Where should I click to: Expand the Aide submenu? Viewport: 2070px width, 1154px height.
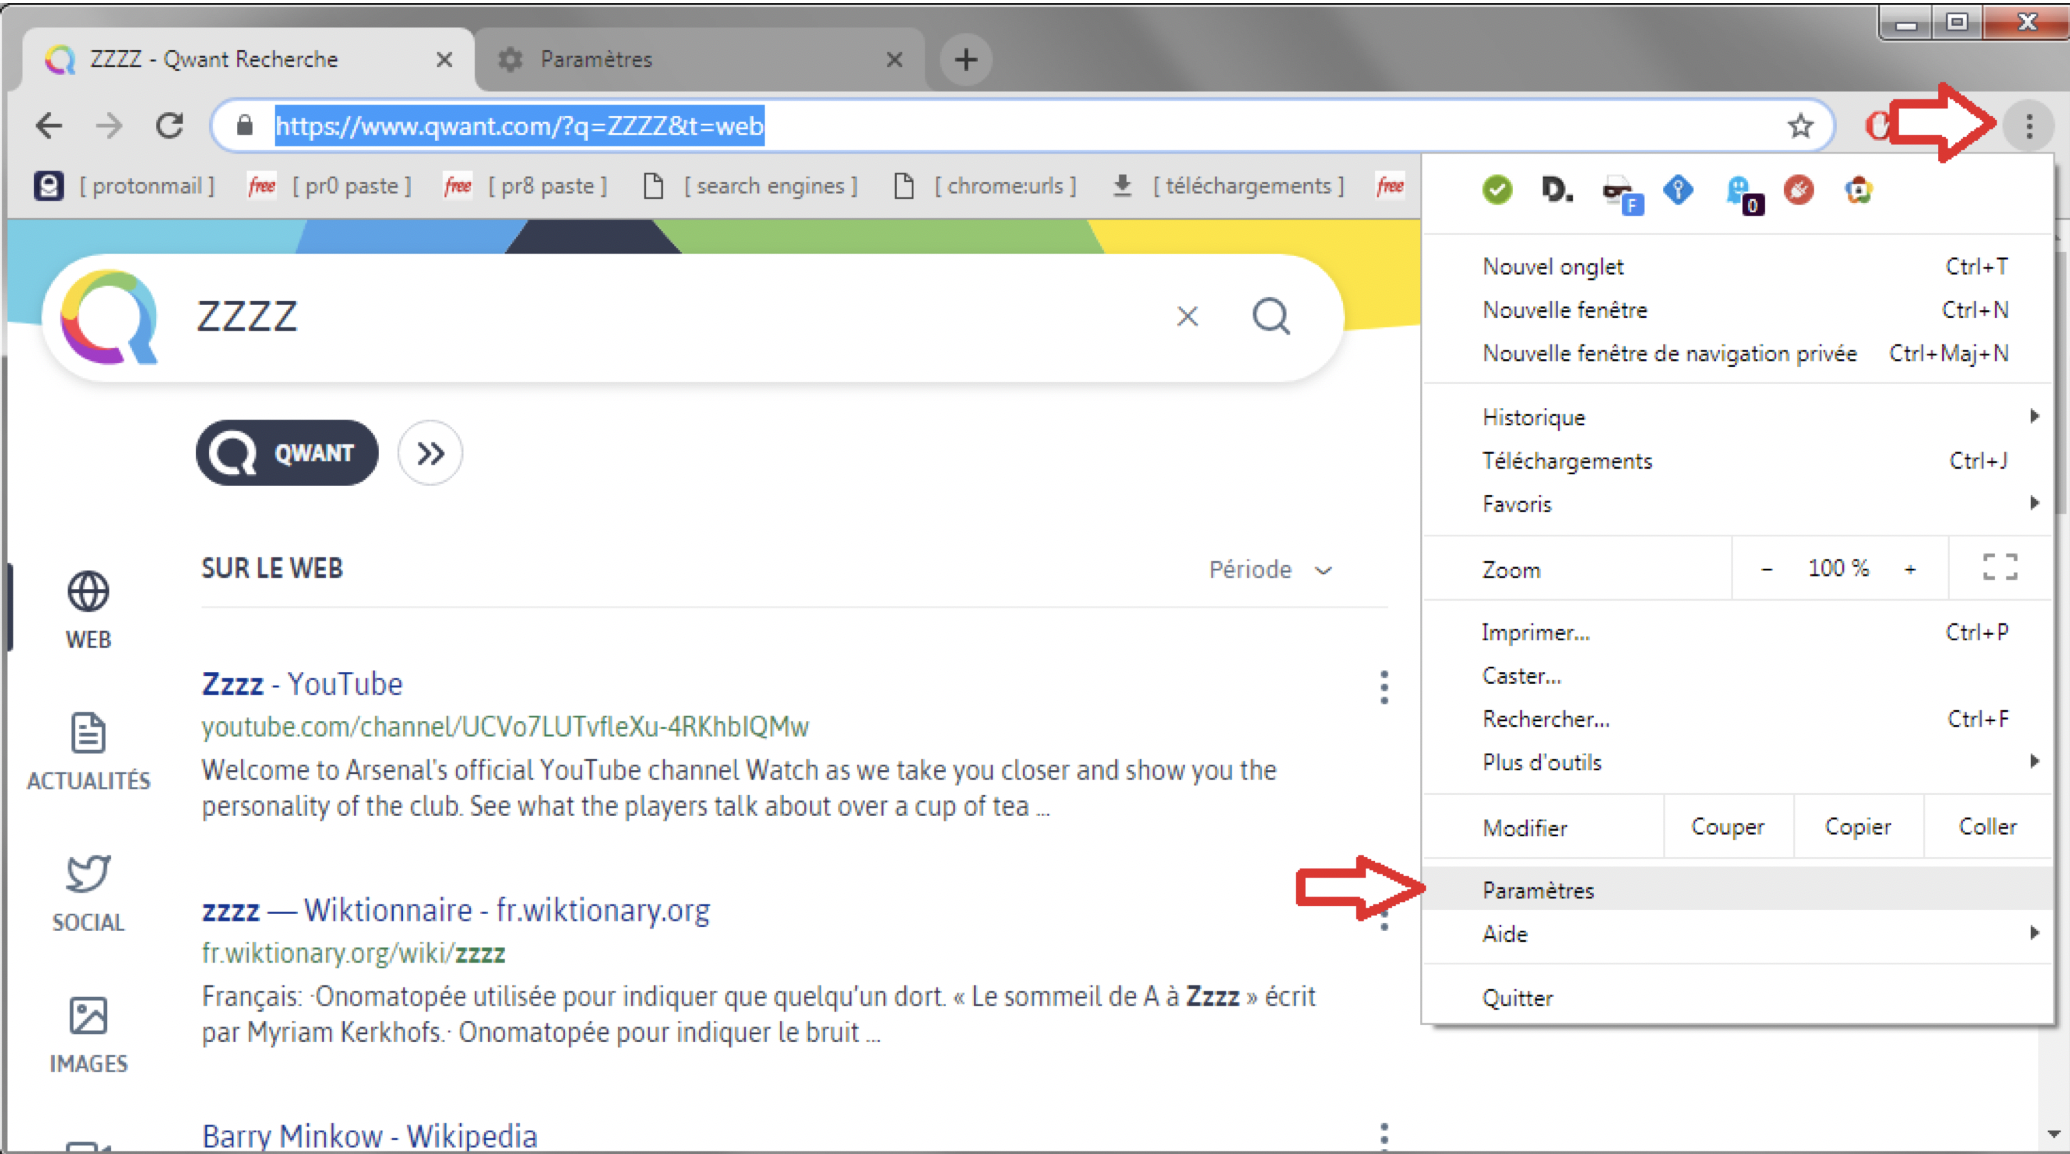[x=1739, y=933]
